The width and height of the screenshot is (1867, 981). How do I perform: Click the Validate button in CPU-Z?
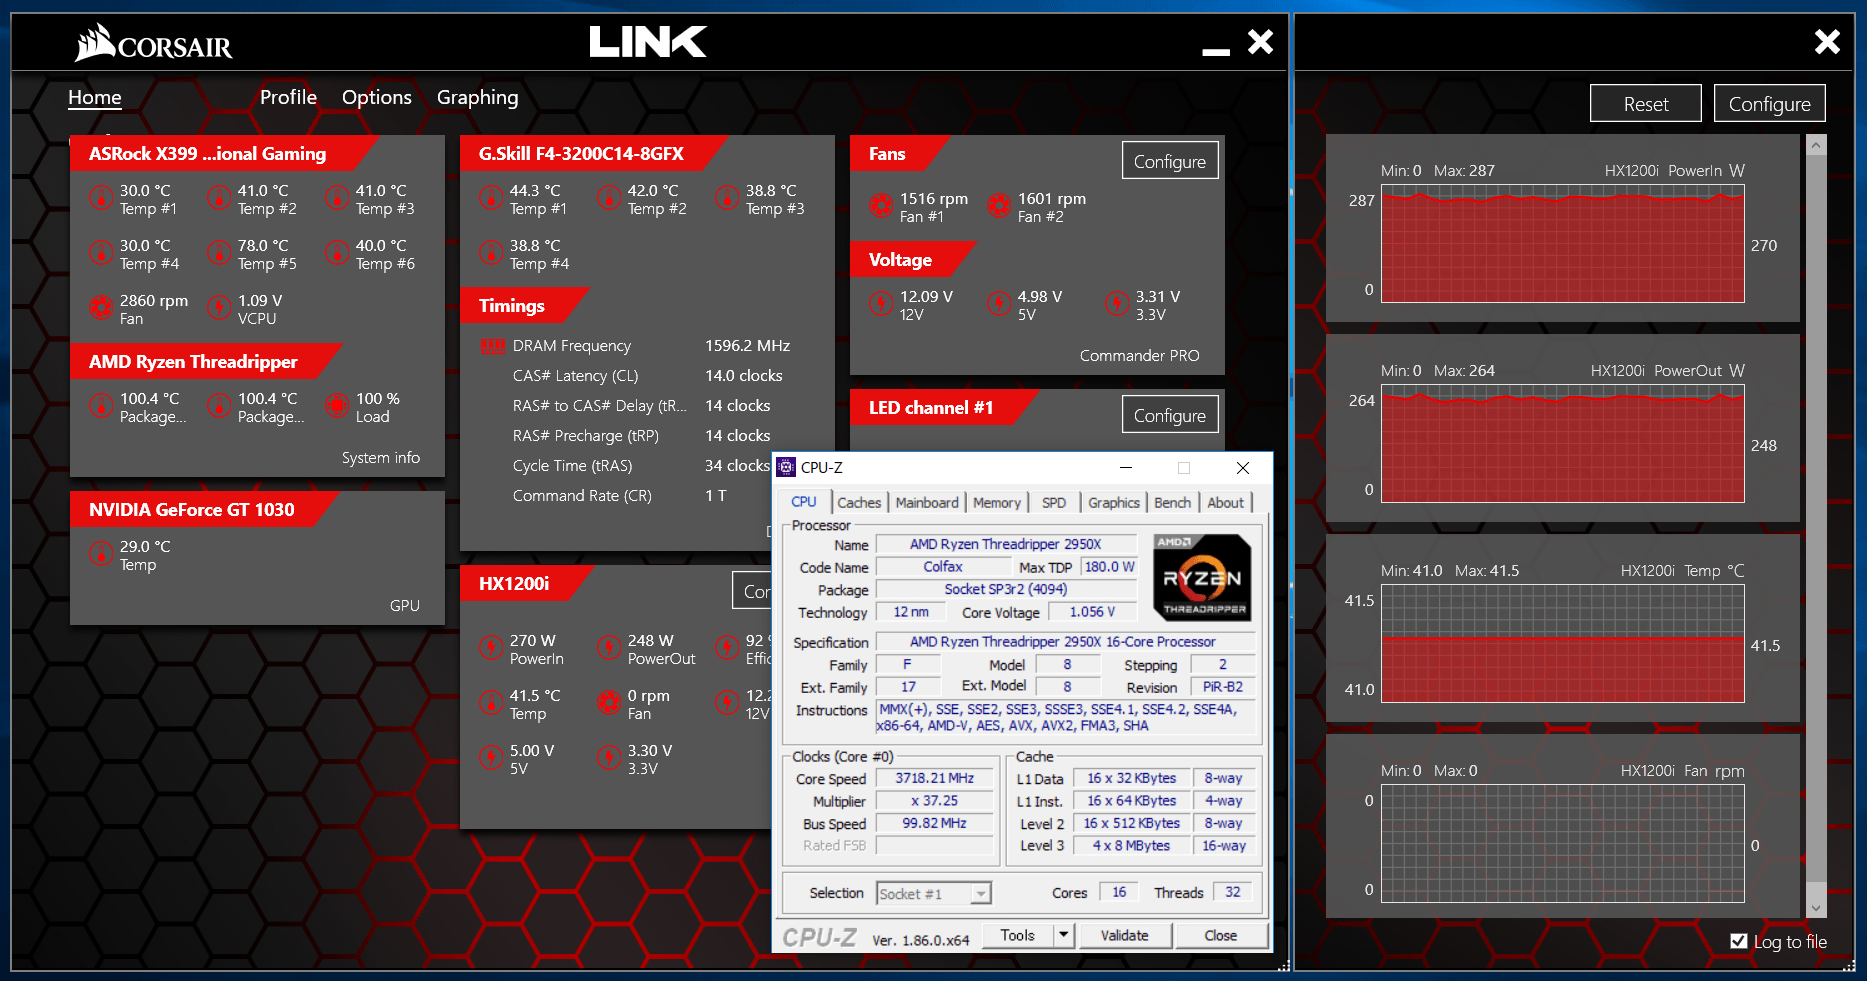tap(1124, 935)
